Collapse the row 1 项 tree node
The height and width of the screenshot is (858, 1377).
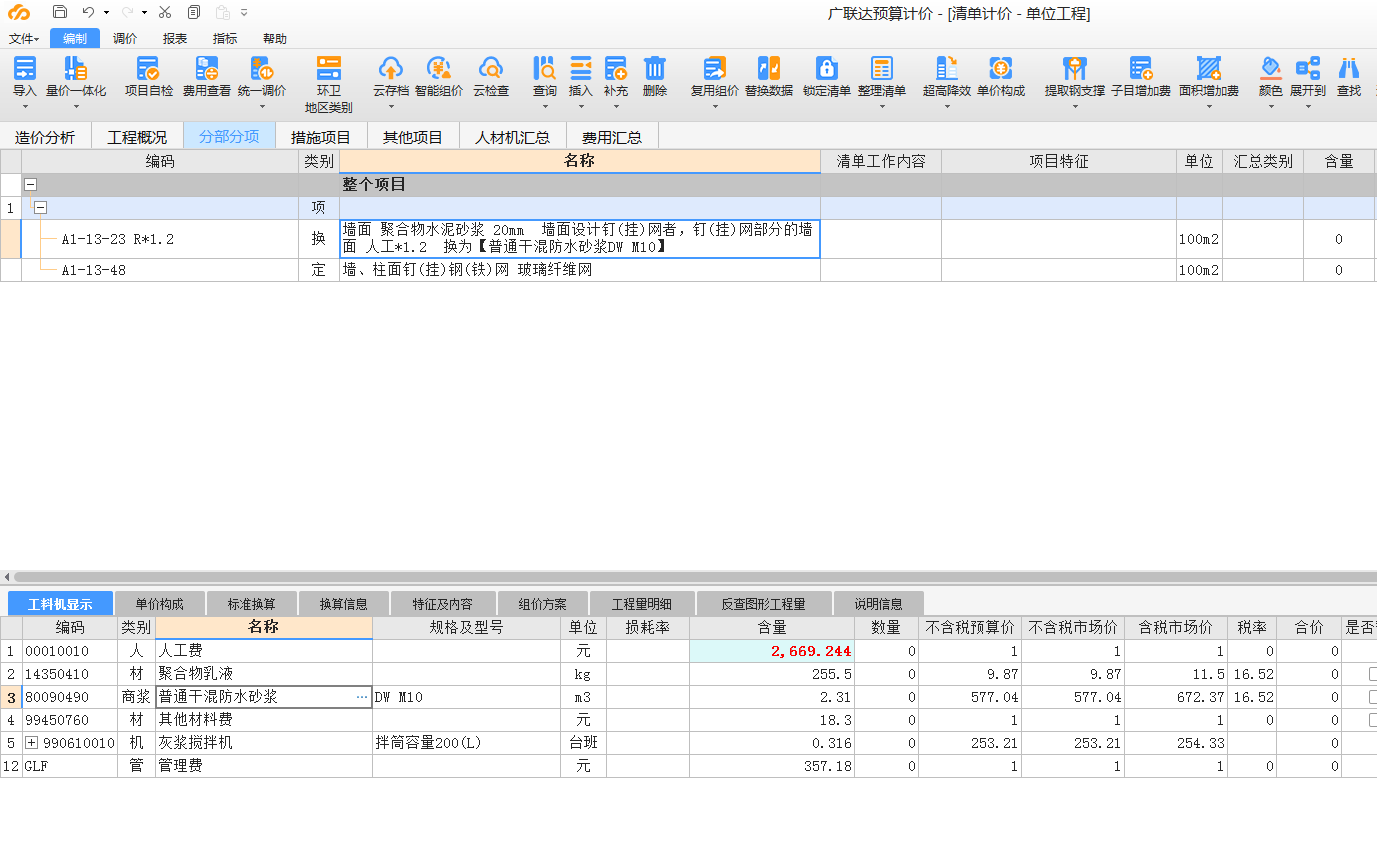40,208
